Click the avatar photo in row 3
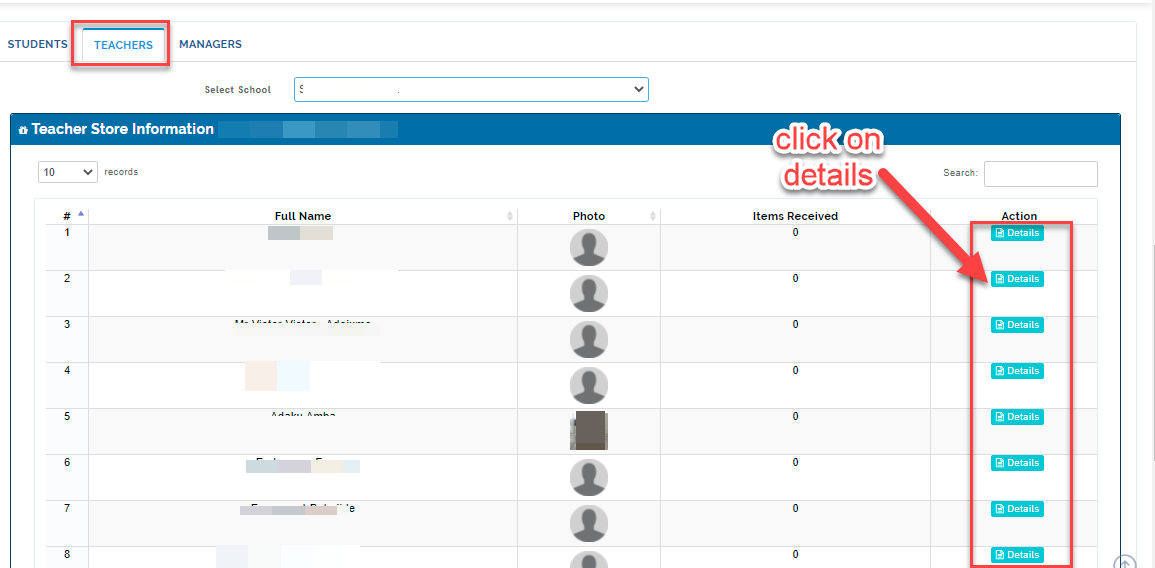1155x568 pixels. [x=589, y=340]
